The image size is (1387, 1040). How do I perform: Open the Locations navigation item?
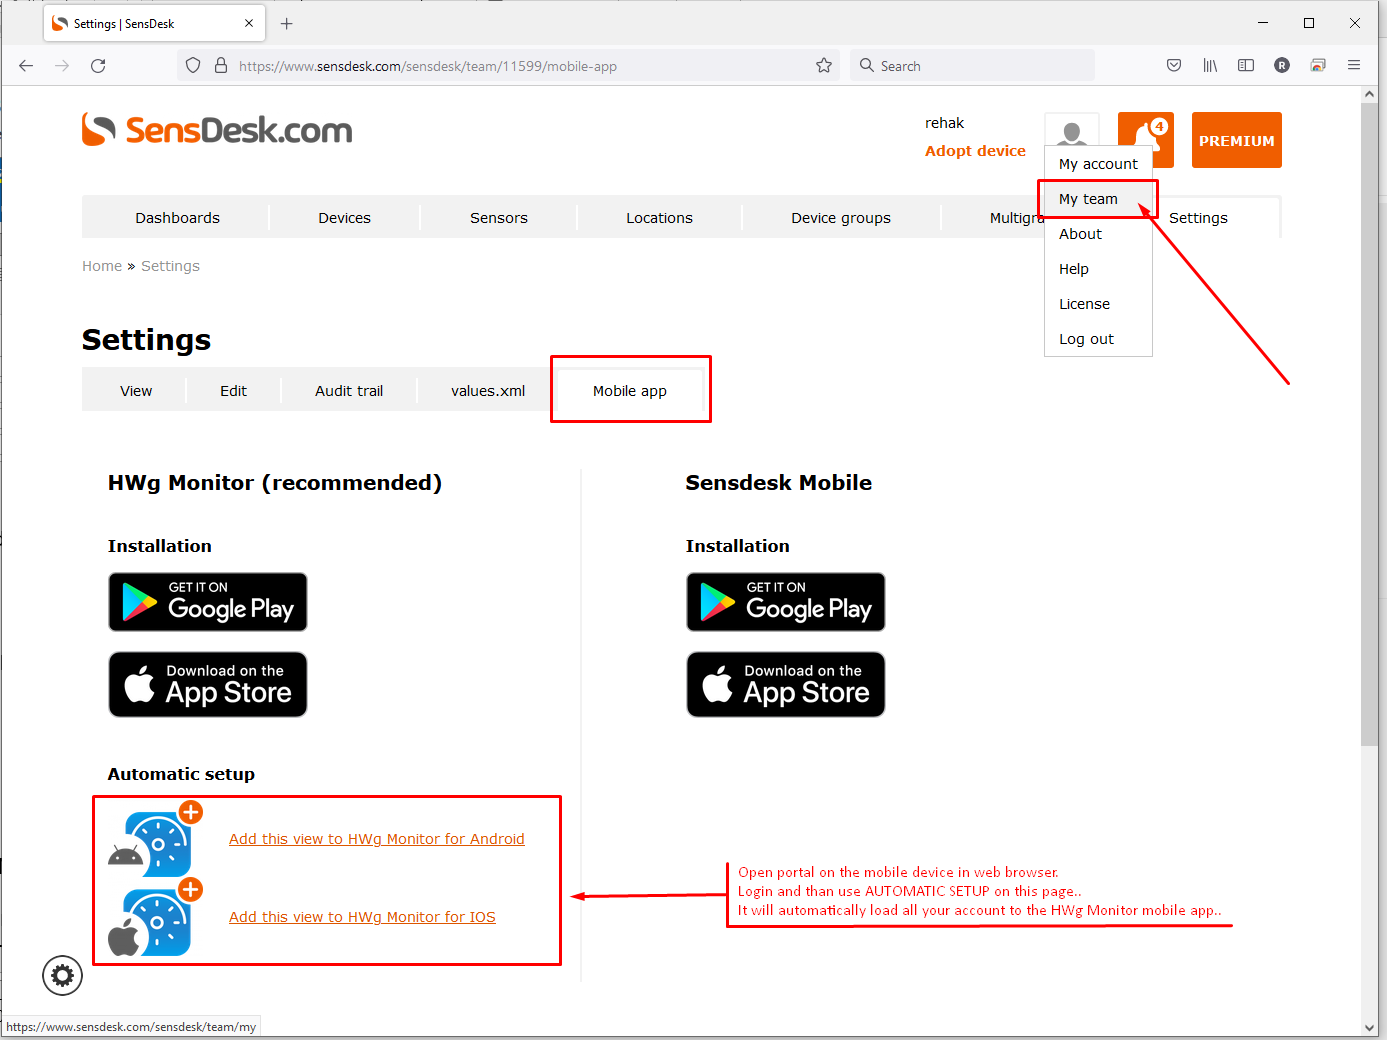pos(659,218)
